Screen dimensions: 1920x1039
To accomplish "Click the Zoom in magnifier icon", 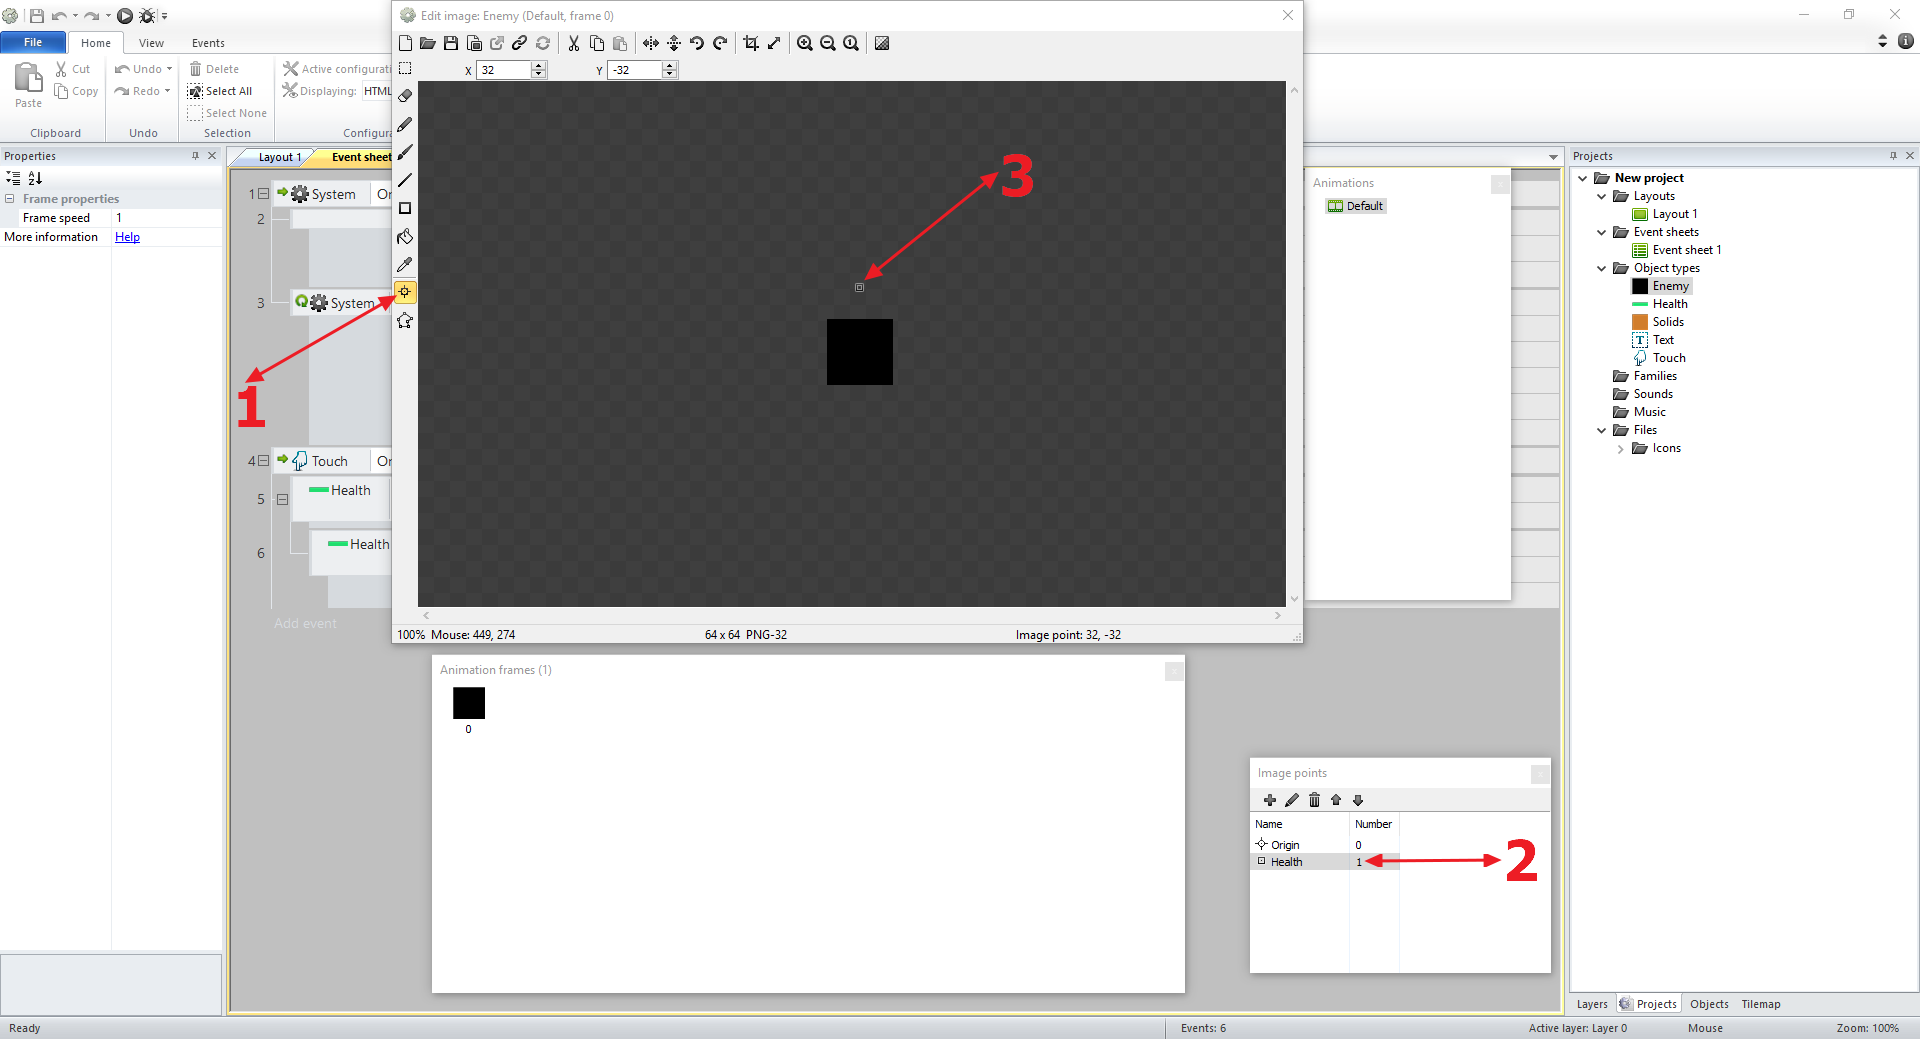I will click(805, 43).
